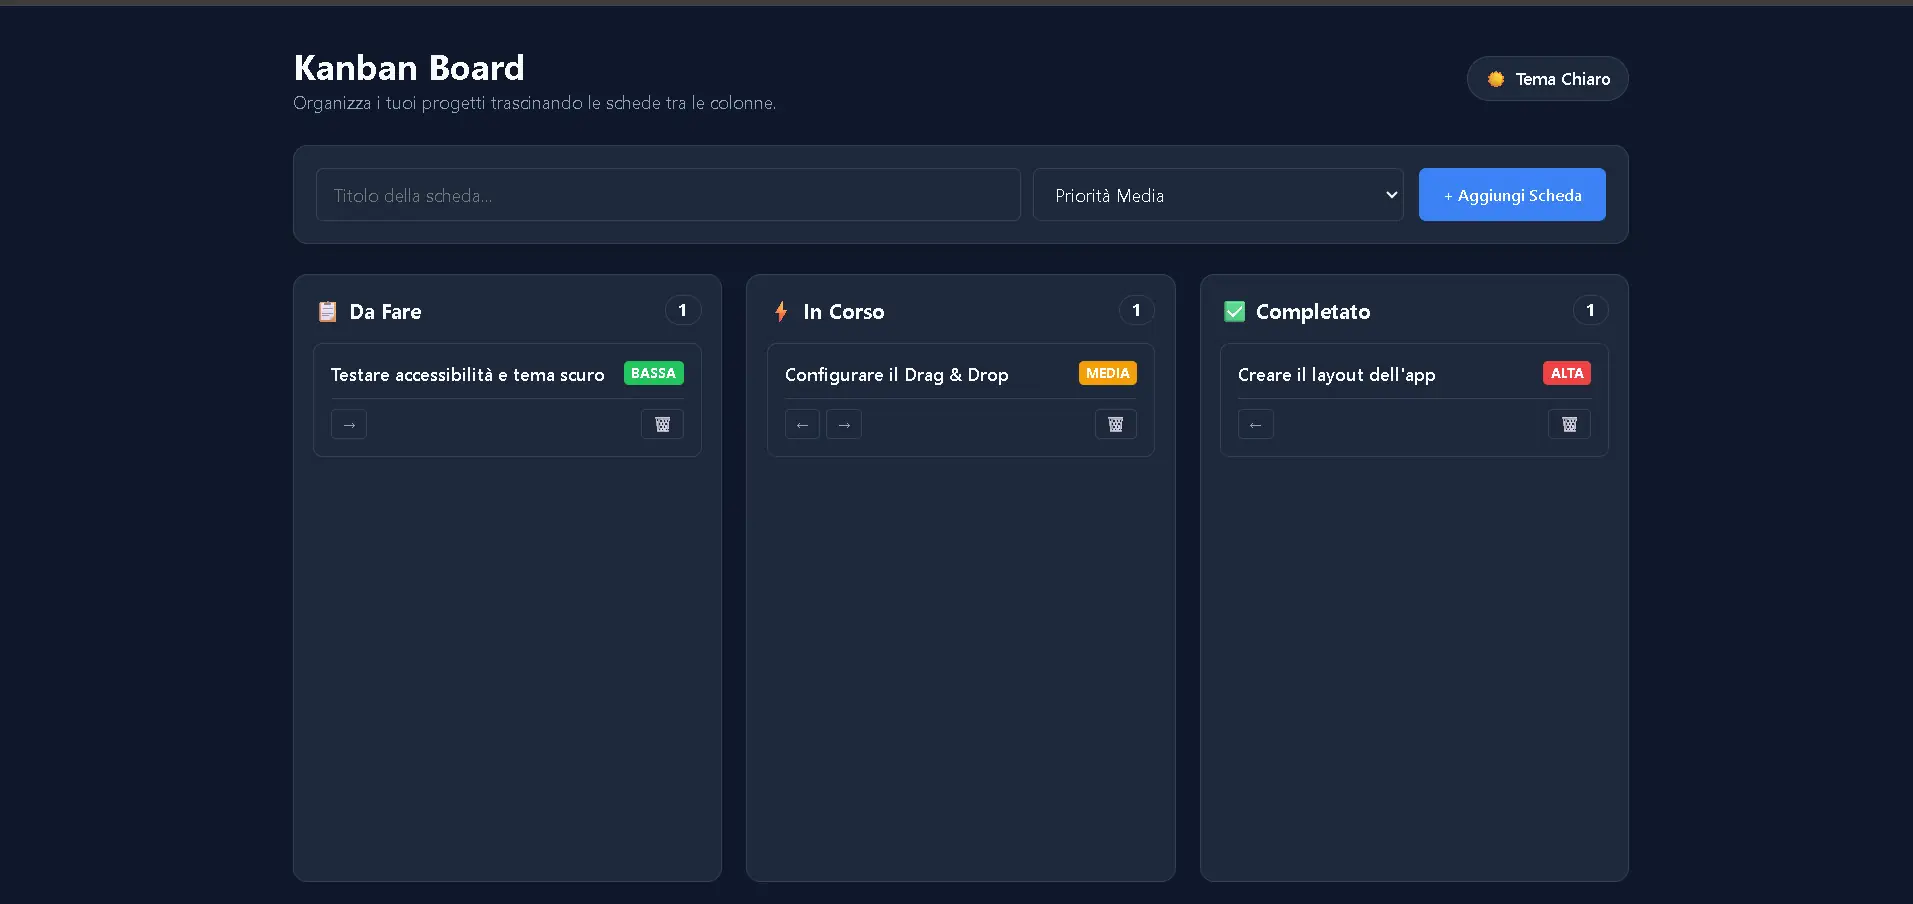The width and height of the screenshot is (1913, 904).
Task: Click the 'Organizza i tuoi progetti' subtitle
Action: click(x=535, y=103)
